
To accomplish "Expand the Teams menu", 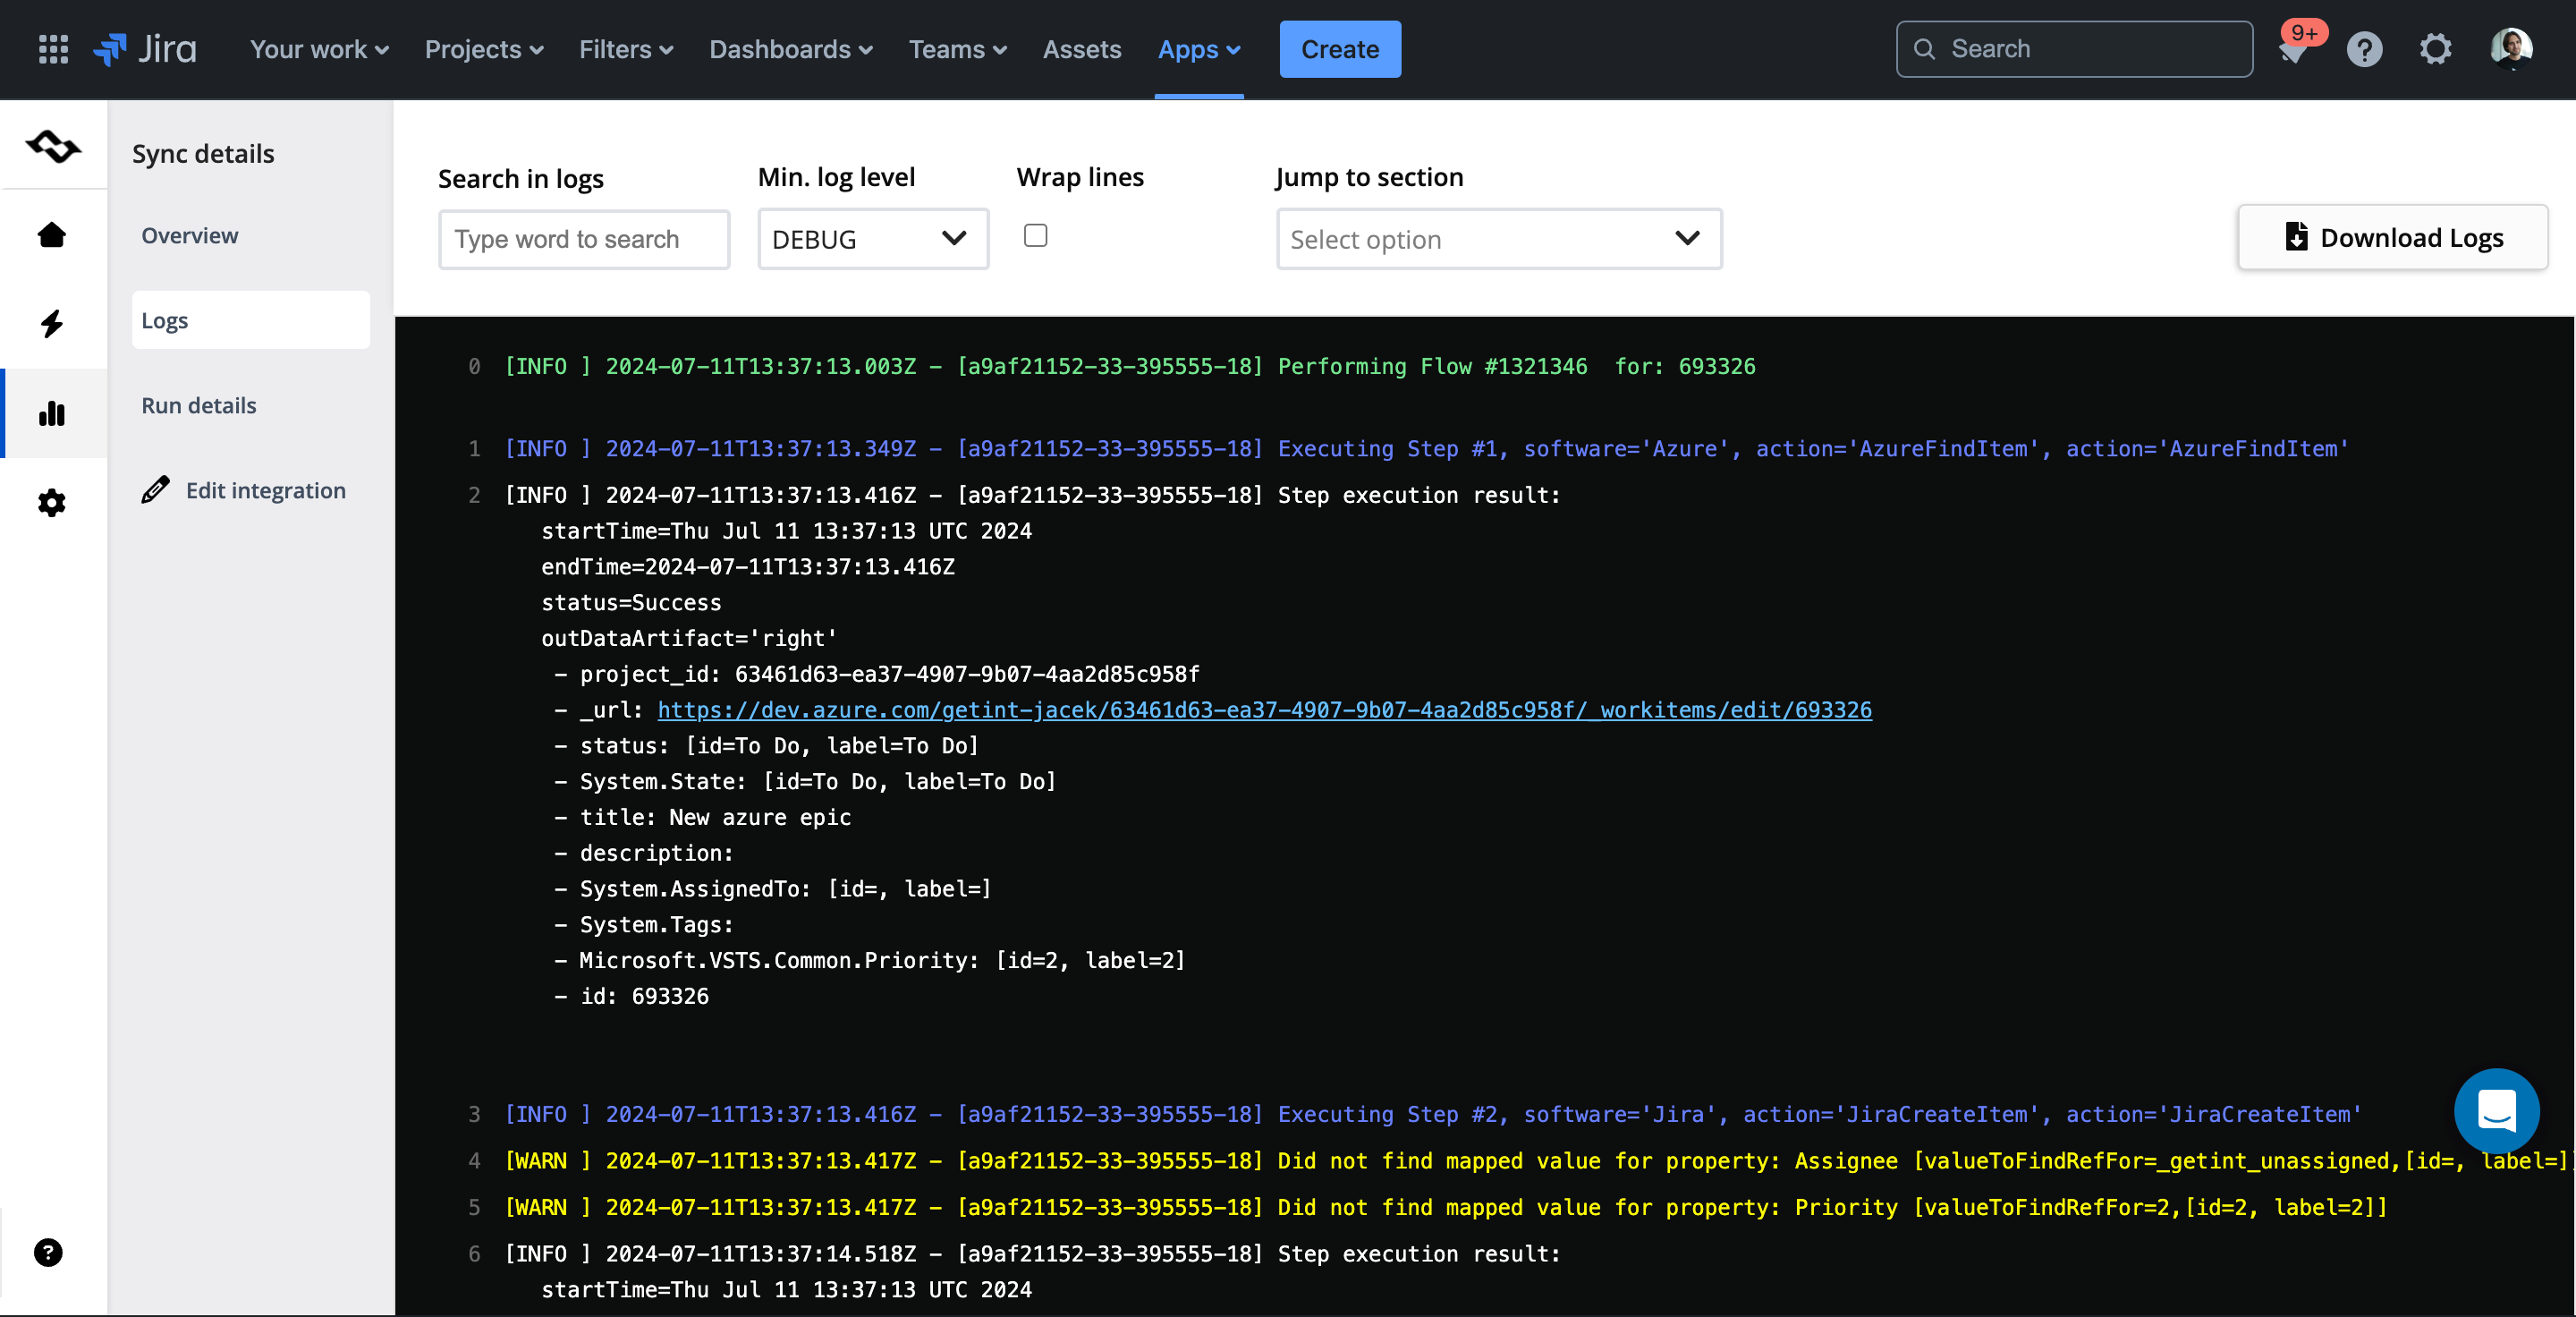I will coord(957,49).
